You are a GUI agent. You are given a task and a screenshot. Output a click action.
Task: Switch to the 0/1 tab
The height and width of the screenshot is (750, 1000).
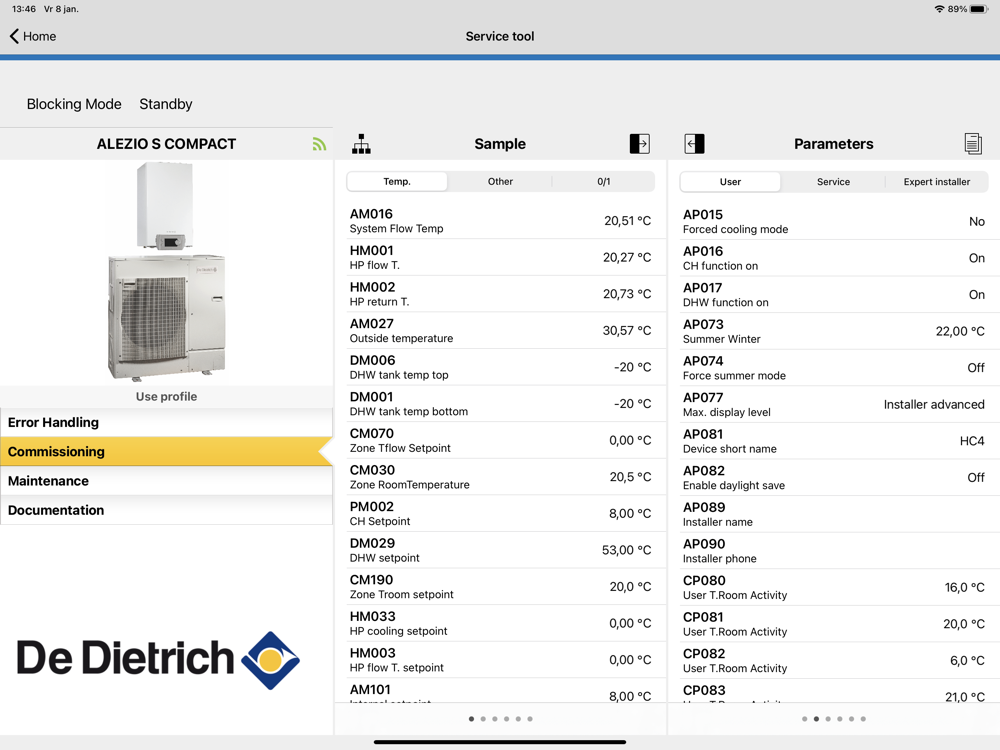point(603,182)
